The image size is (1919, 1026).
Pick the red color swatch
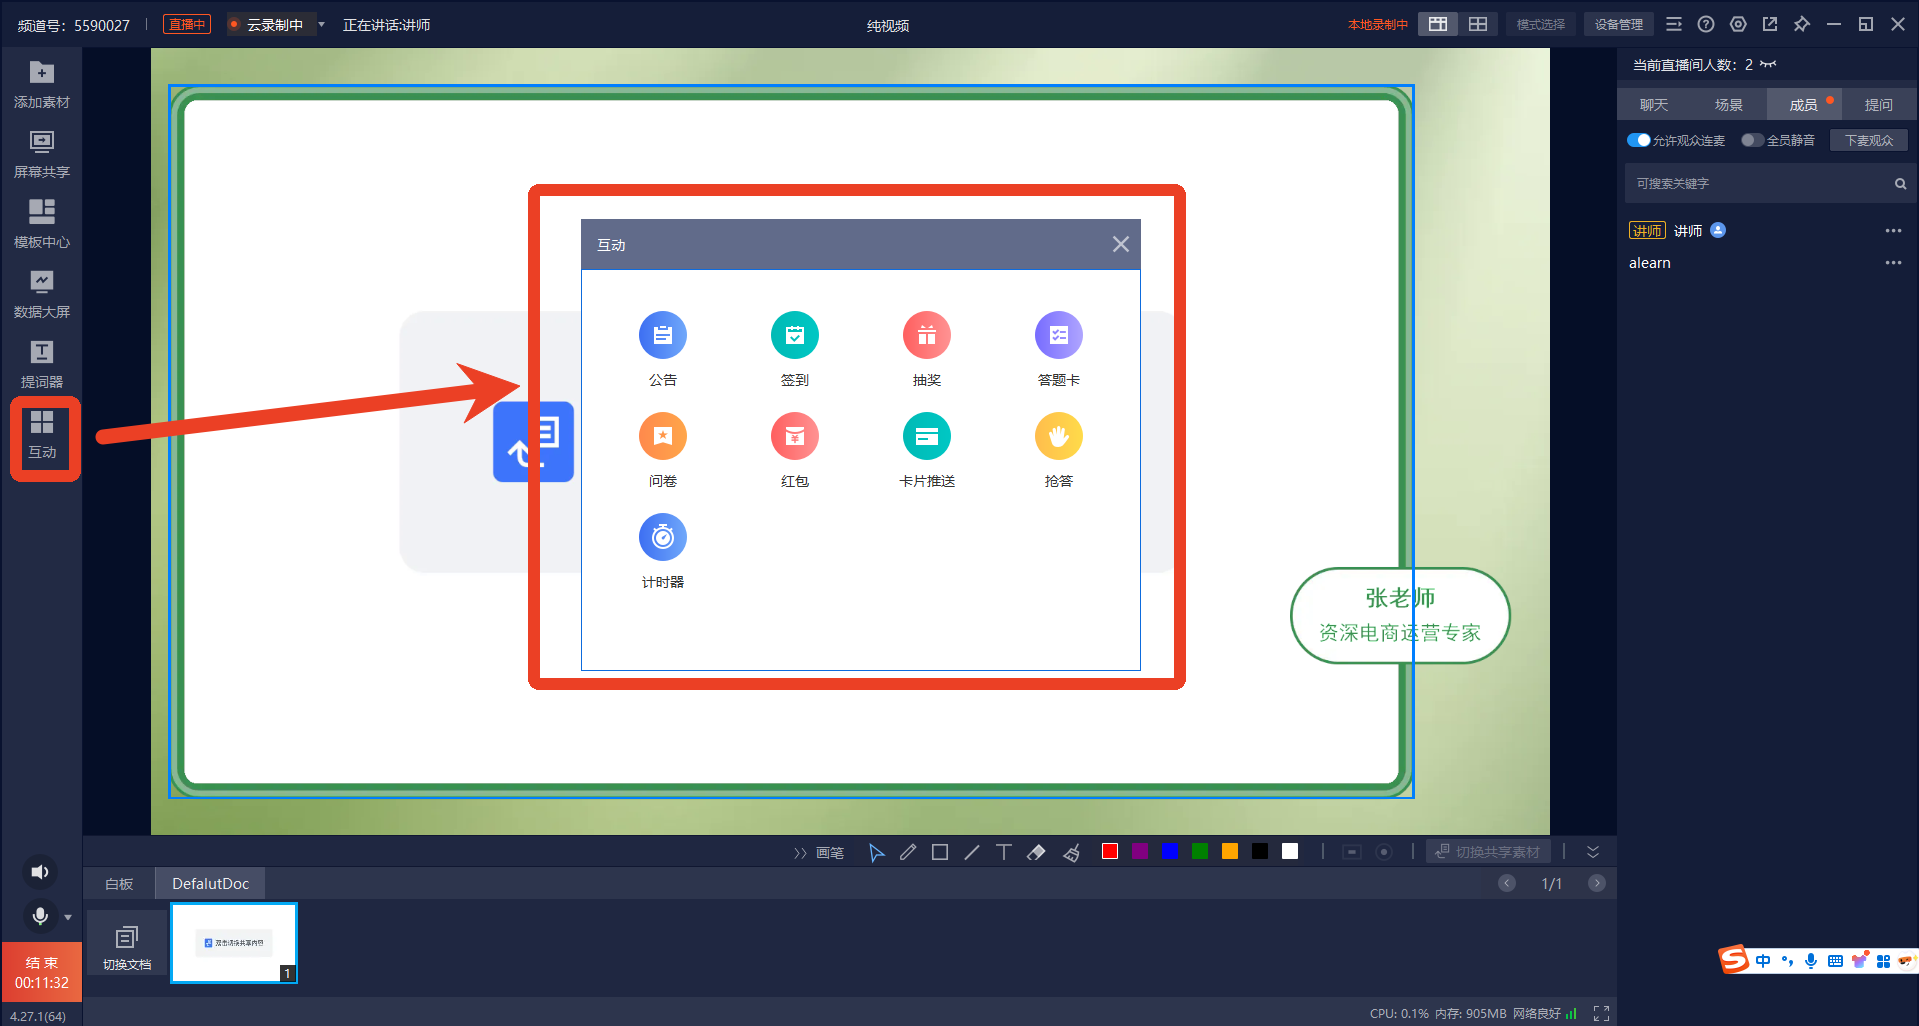(1110, 851)
